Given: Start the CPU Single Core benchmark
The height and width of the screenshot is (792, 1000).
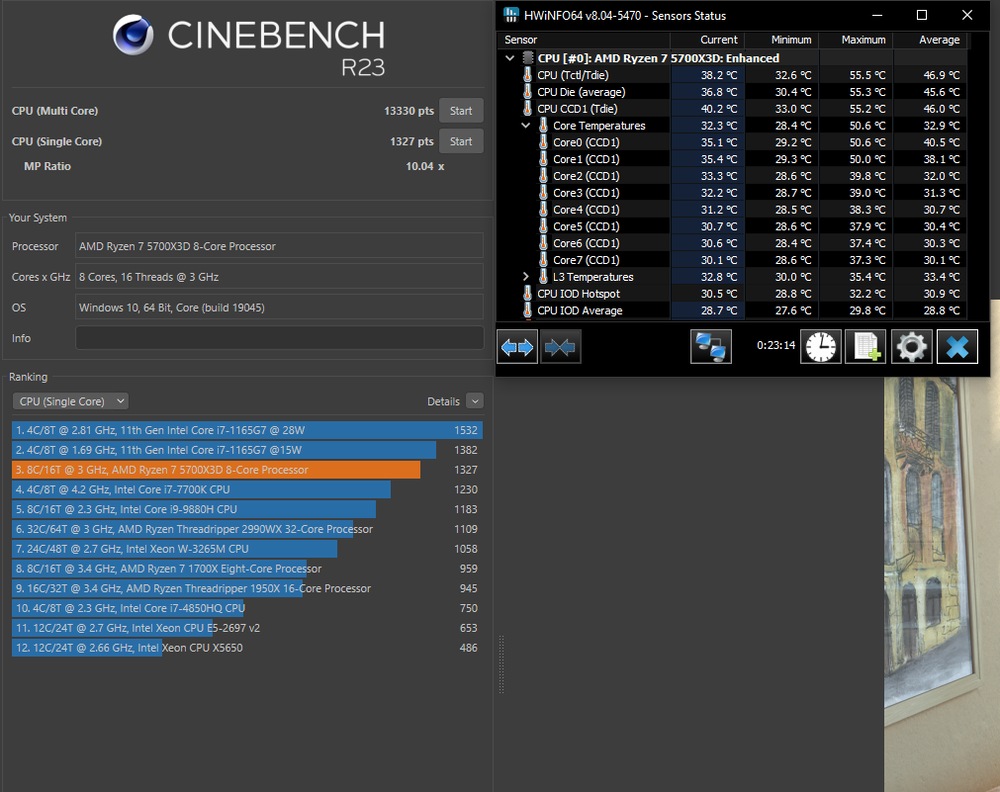Looking at the screenshot, I should click(460, 141).
